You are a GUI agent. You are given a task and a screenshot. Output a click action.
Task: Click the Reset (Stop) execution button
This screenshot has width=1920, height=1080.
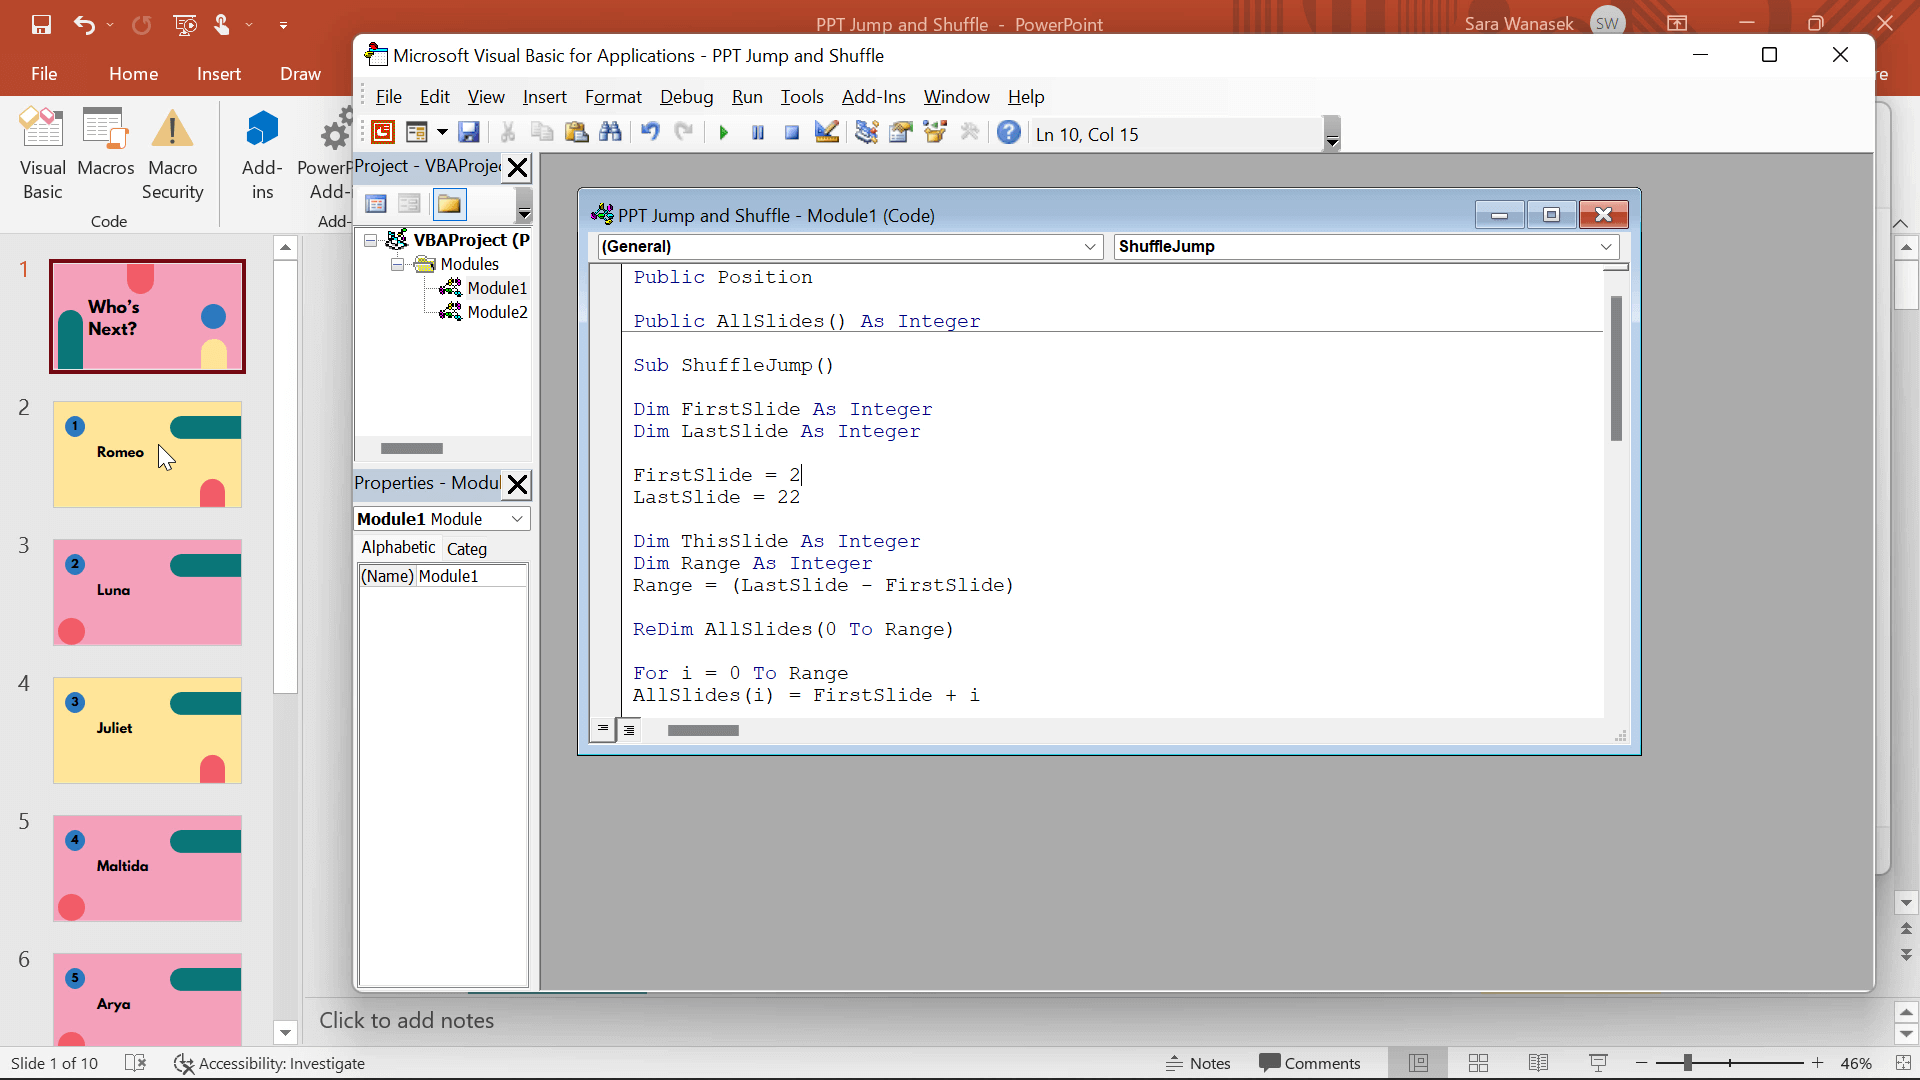(793, 133)
